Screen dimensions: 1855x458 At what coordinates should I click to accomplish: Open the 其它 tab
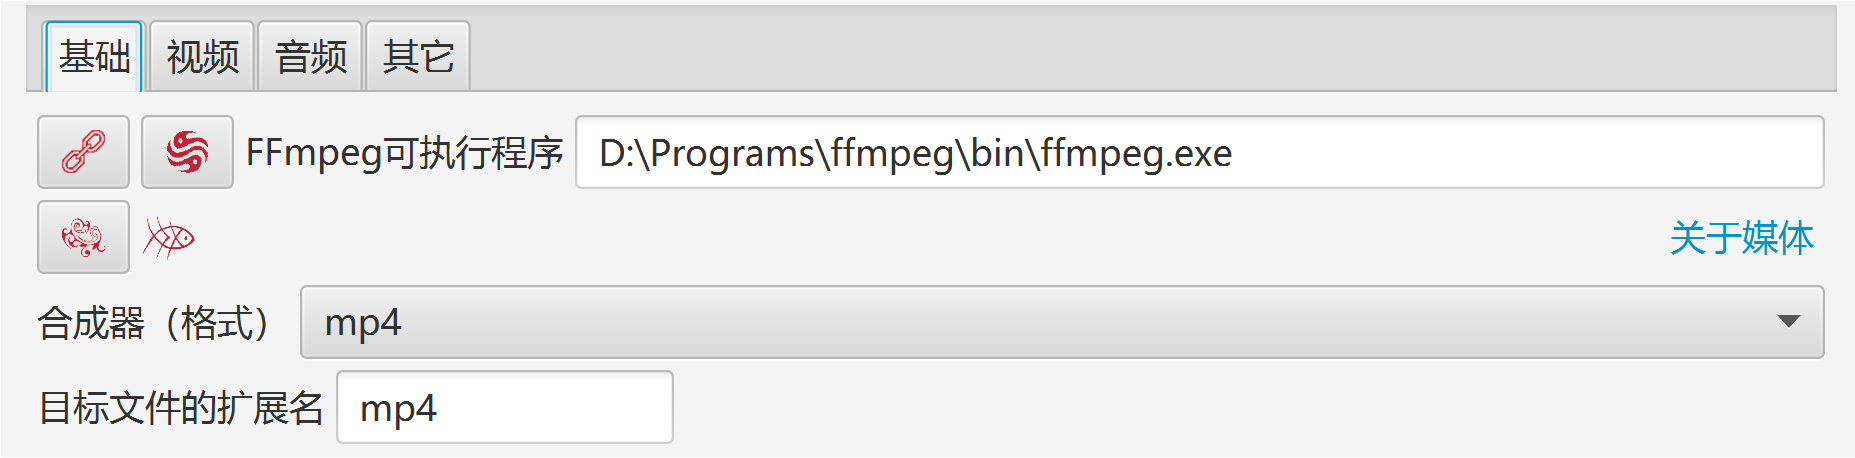pyautogui.click(x=418, y=57)
